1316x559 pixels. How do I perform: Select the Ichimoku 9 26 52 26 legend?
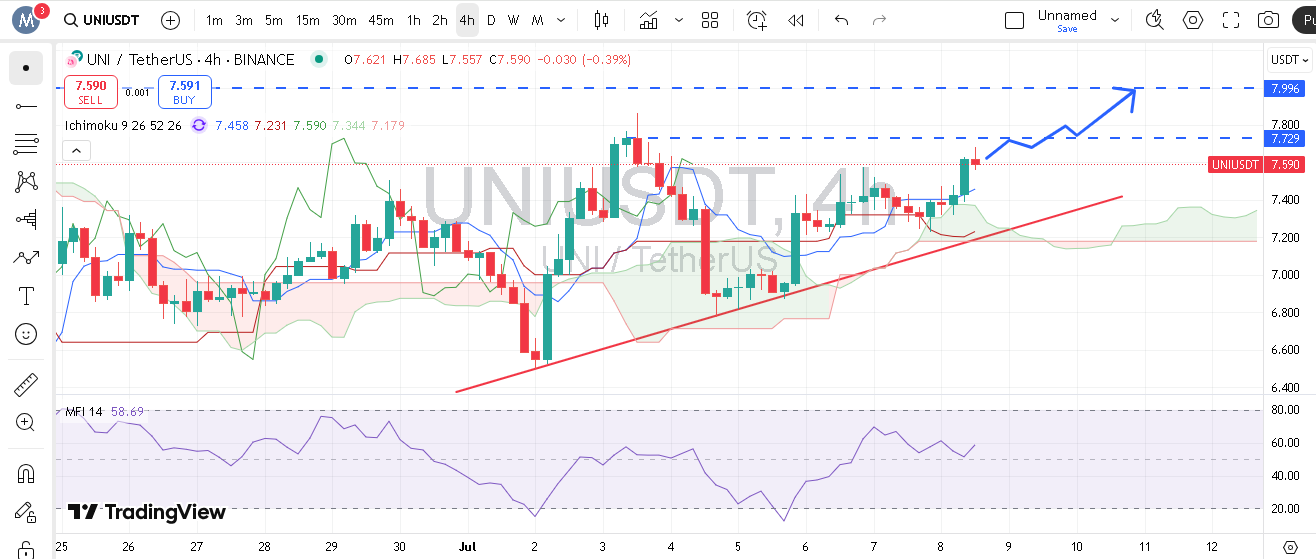(123, 125)
